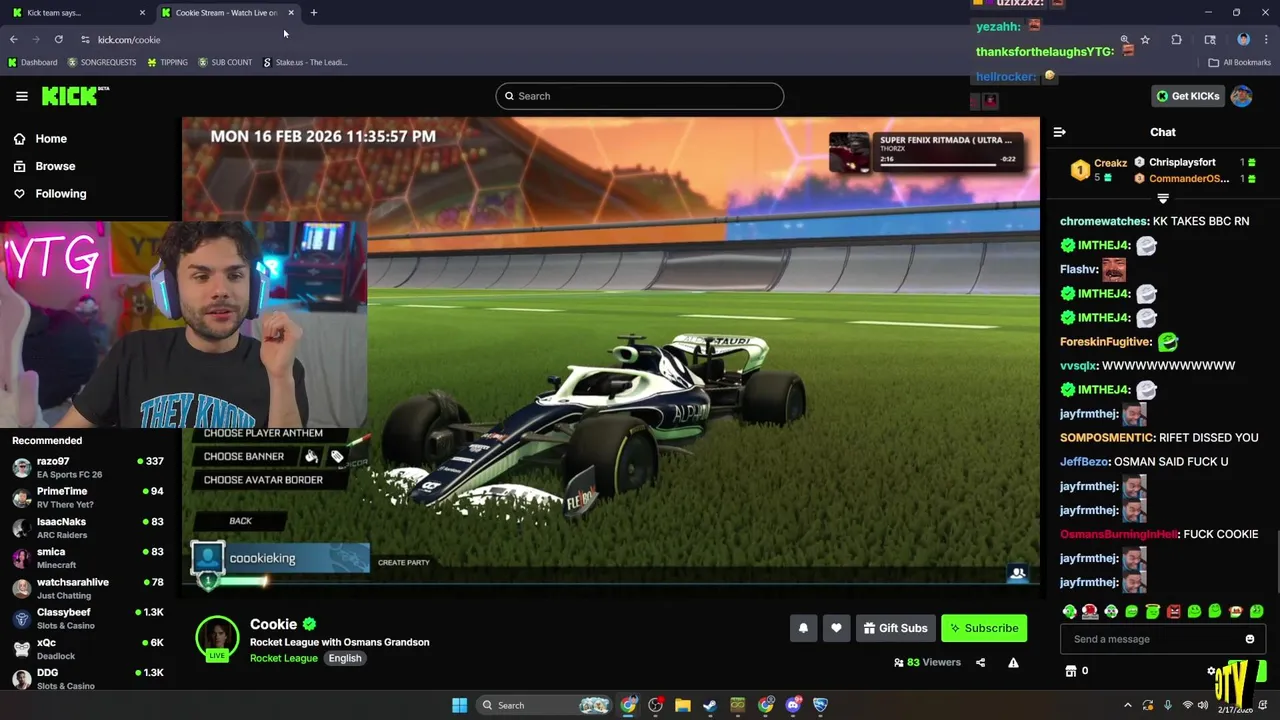Expand the chat leaderboard arrow
Screen dimensions: 1280x720
point(1162,199)
